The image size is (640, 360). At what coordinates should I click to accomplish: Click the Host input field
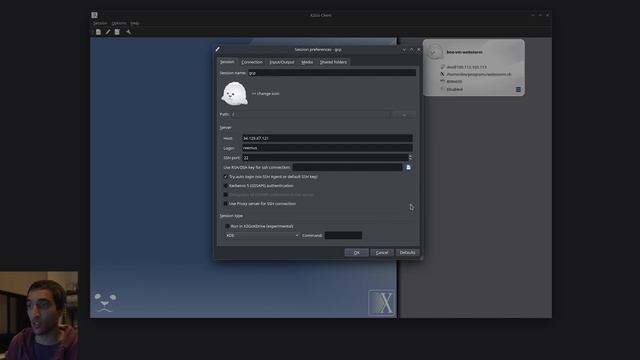pyautogui.click(x=327, y=138)
